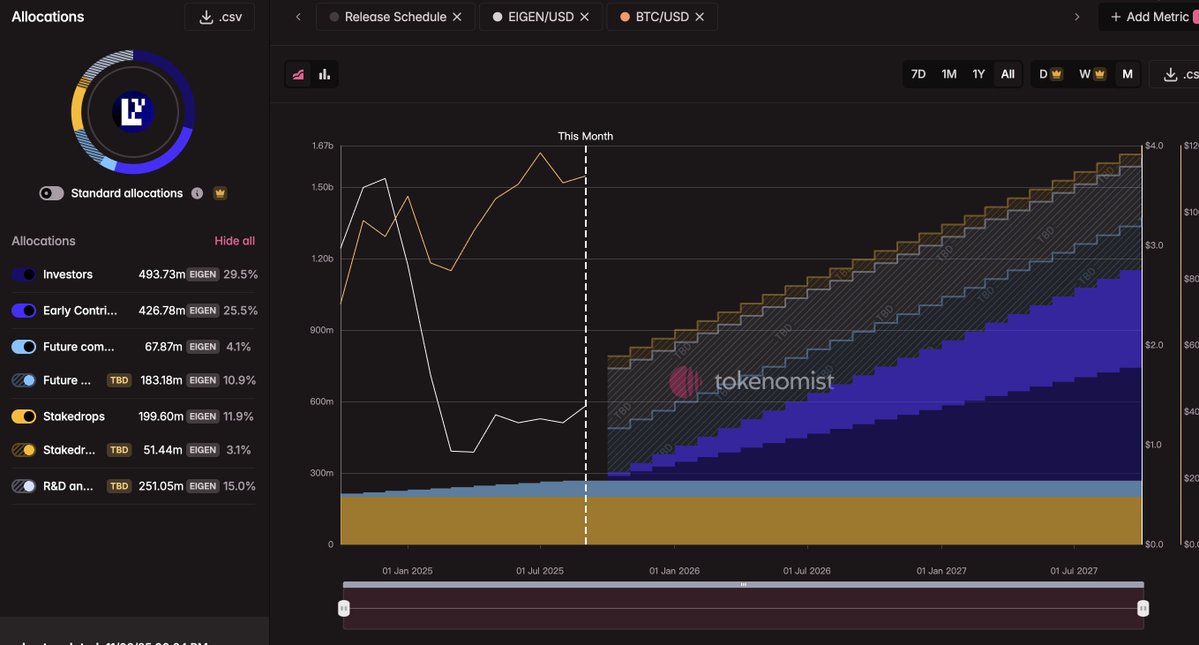Select the daily D interval option
The image size is (1199, 645).
1051,74
